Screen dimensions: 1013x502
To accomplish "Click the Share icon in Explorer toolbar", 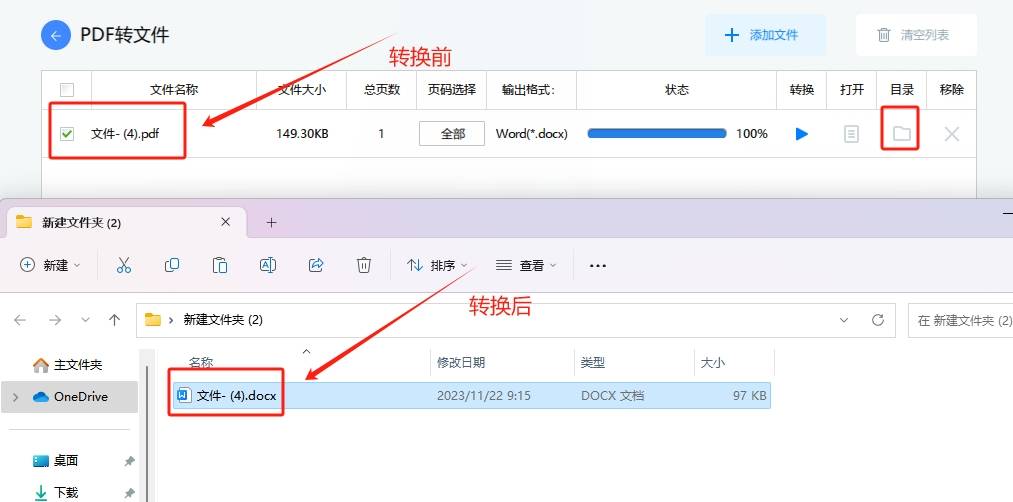I will click(x=316, y=265).
